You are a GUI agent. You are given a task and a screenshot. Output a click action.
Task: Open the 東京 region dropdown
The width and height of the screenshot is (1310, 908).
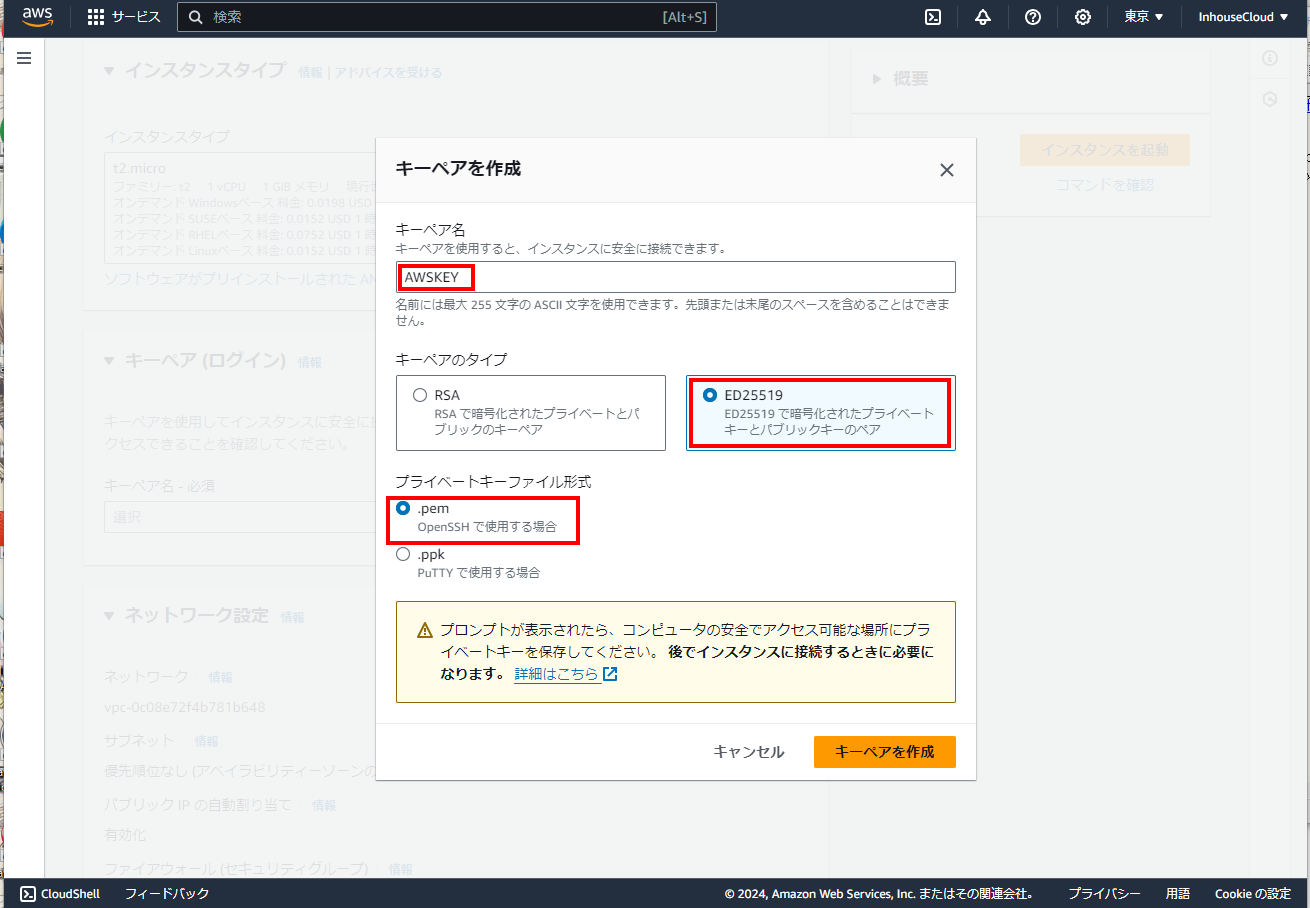tap(1144, 17)
